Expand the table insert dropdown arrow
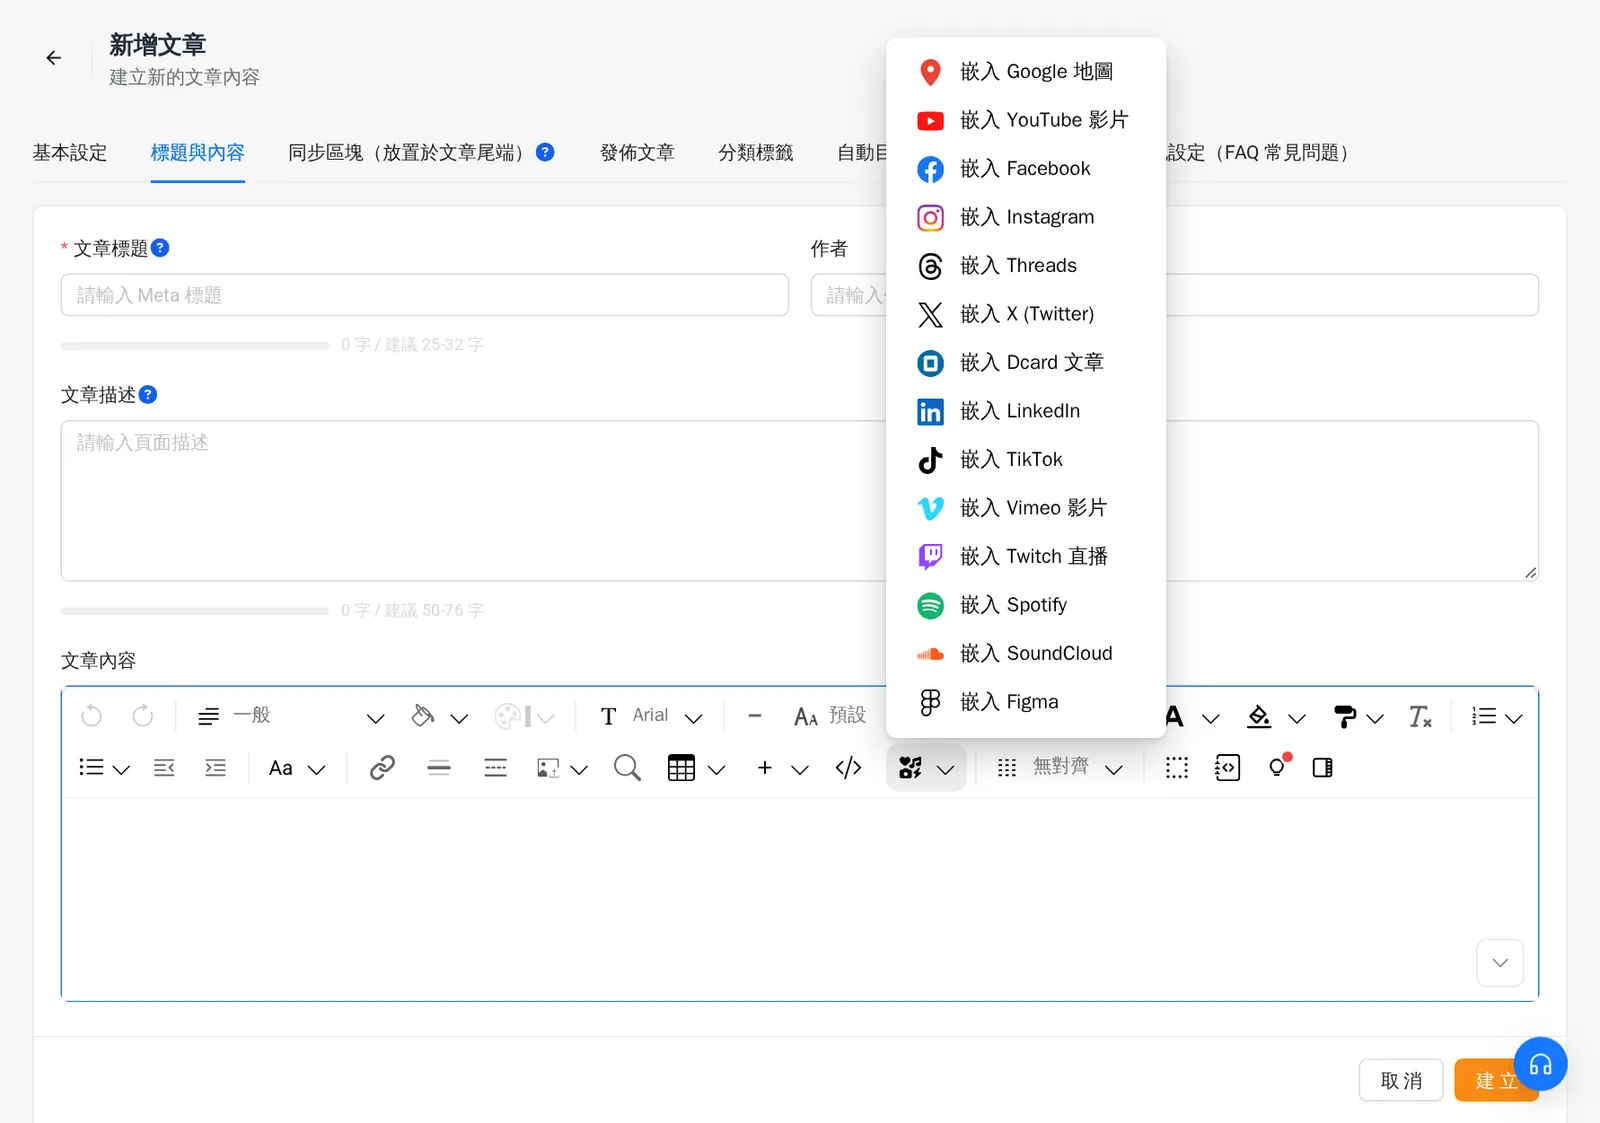1600x1123 pixels. (x=716, y=769)
